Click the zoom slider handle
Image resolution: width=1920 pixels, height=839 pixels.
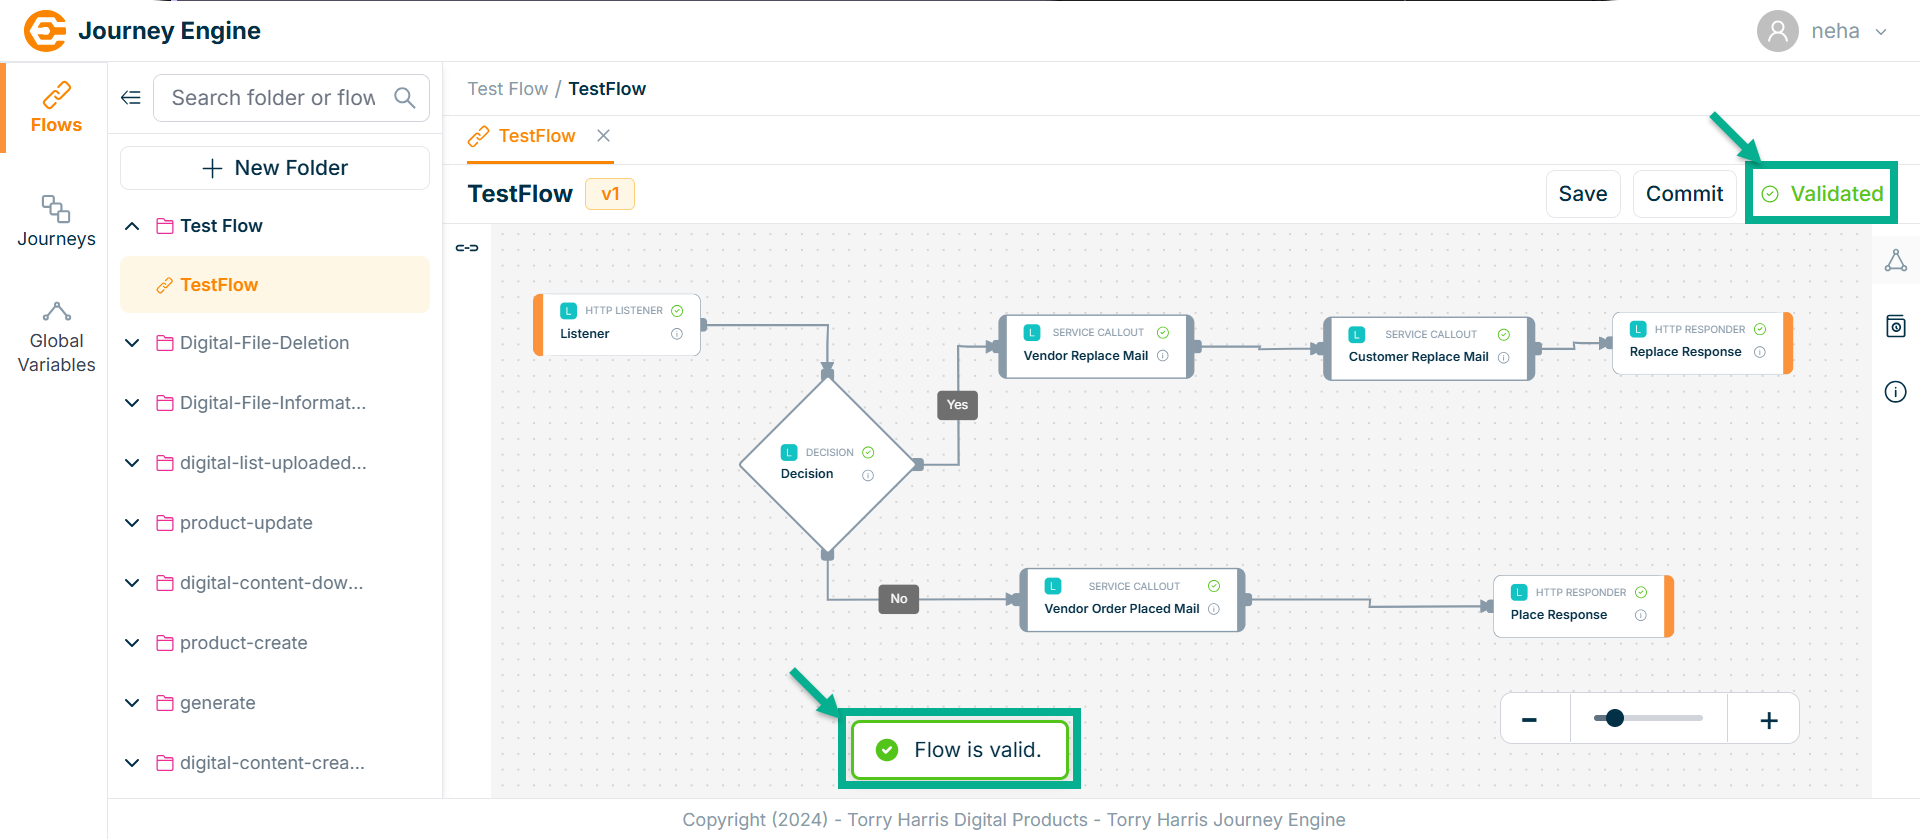[x=1614, y=718]
